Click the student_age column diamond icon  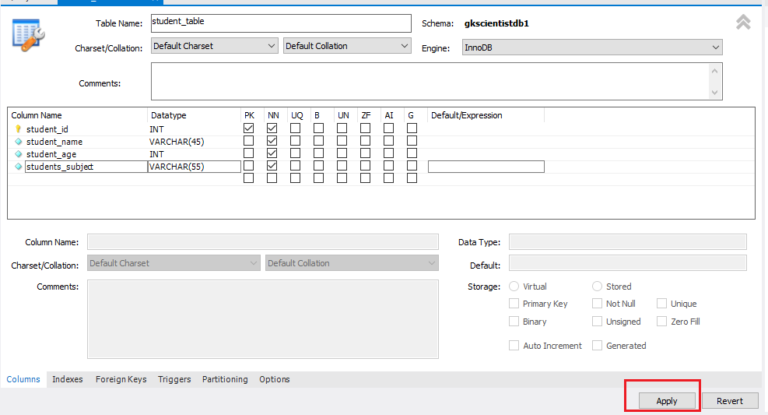click(x=18, y=155)
